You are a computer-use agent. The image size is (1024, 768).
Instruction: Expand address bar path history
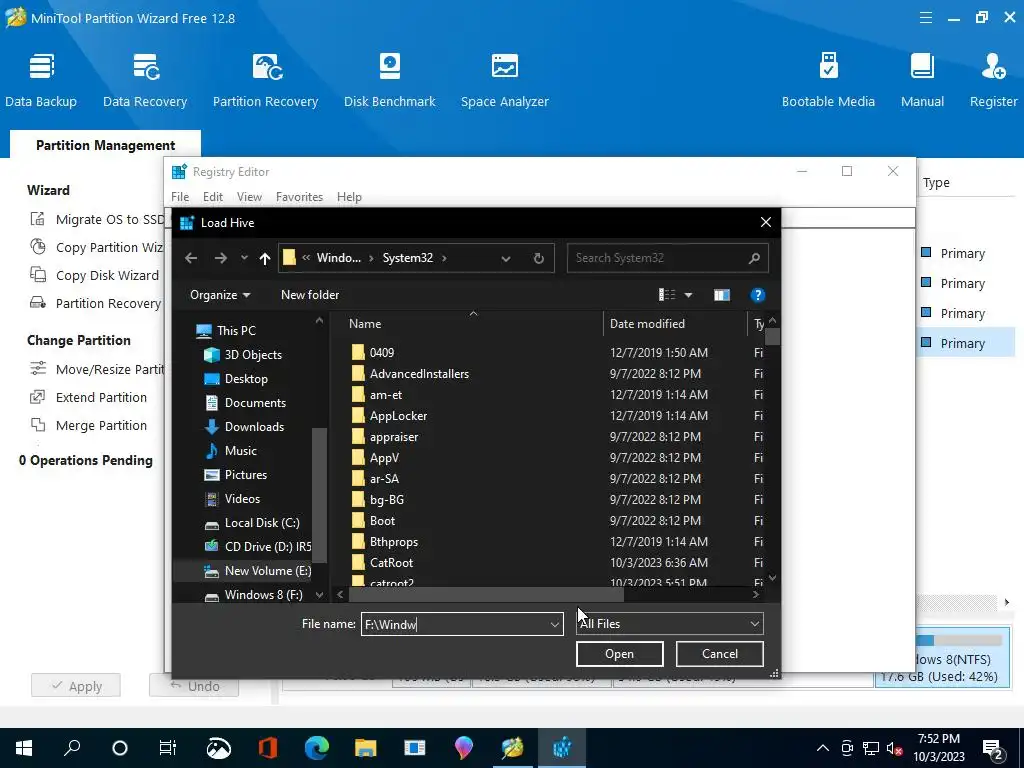click(x=505, y=259)
